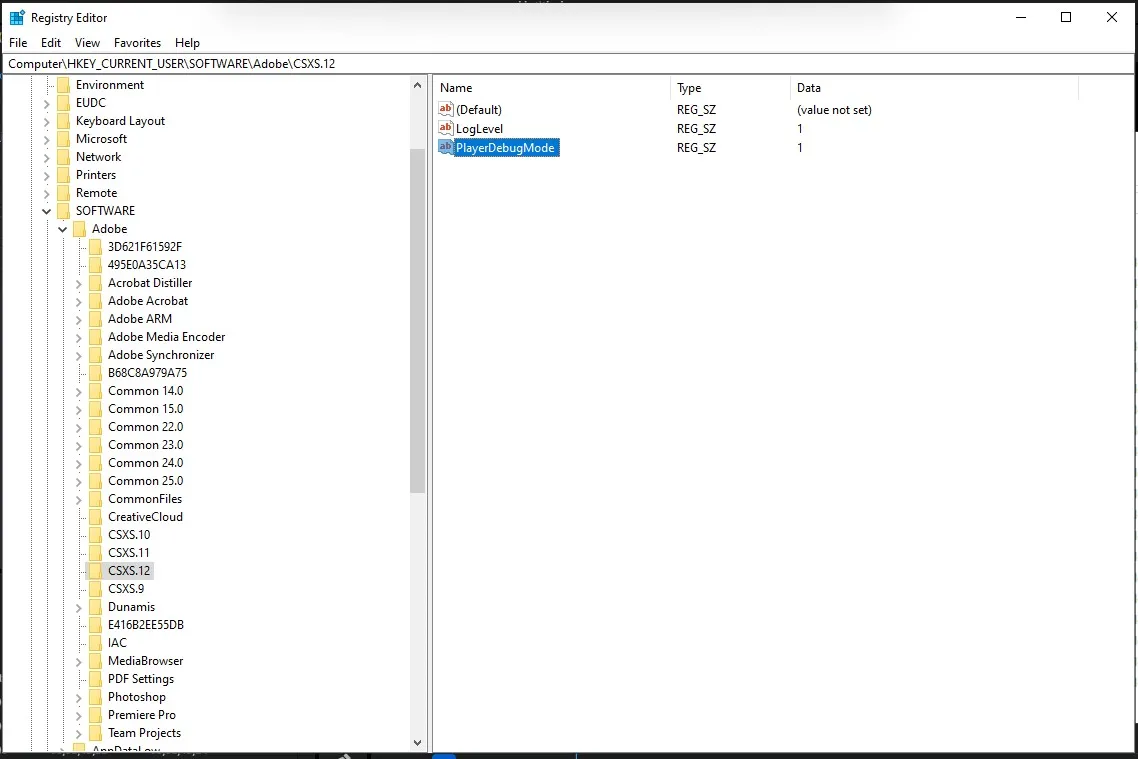The image size is (1138, 759).
Task: Click the registry path address bar
Action: tap(568, 64)
